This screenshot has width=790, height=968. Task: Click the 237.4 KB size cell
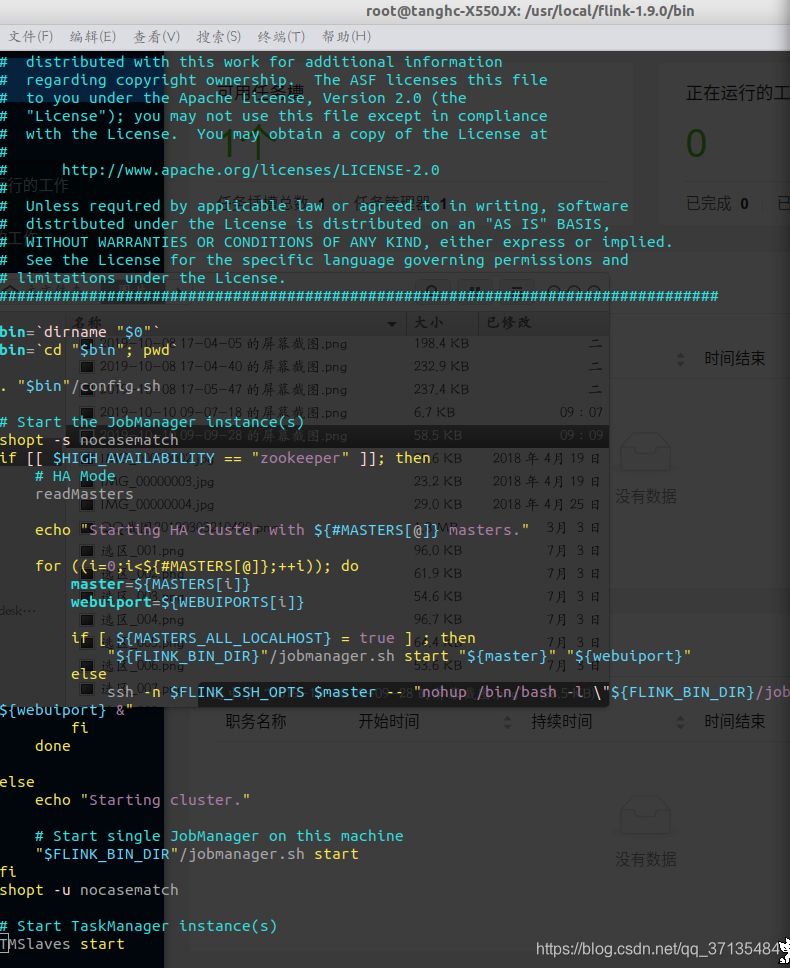tap(442, 390)
